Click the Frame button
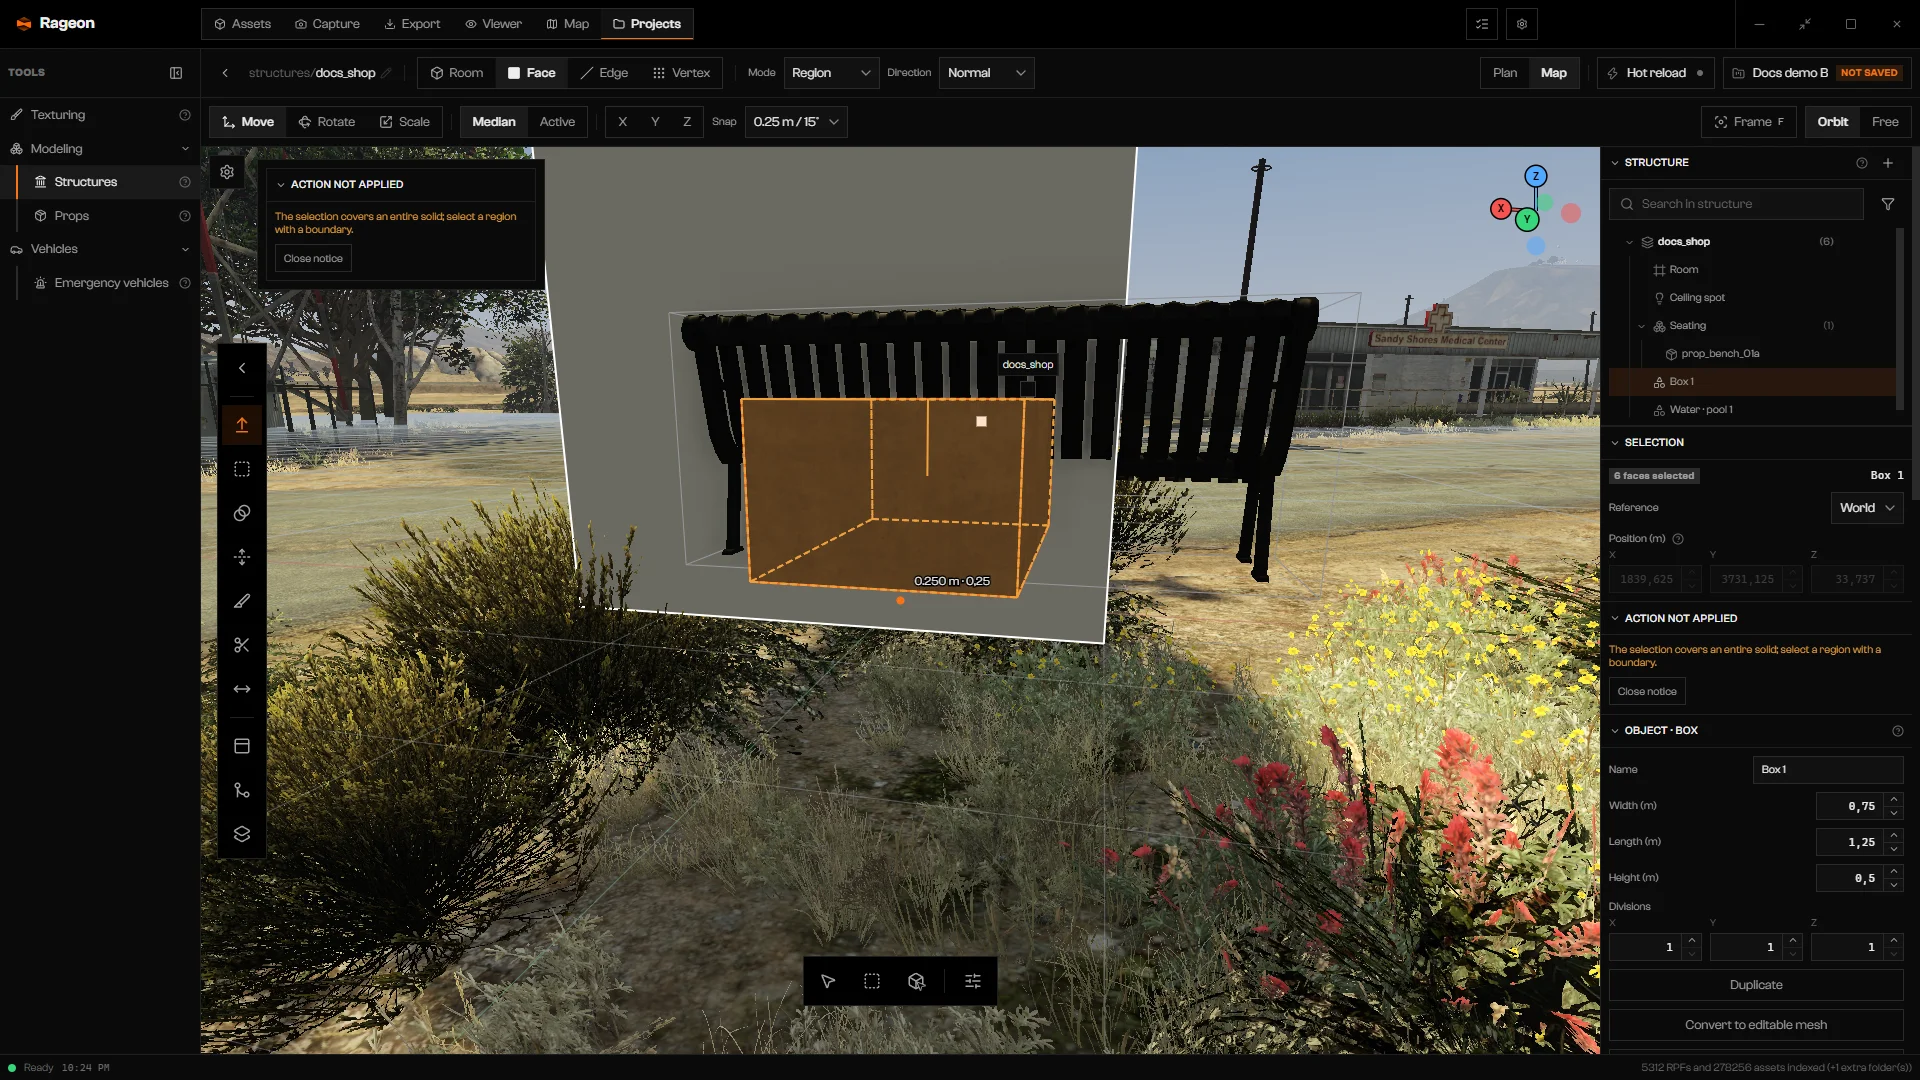Screen dimensions: 1920x1080 pyautogui.click(x=1749, y=122)
